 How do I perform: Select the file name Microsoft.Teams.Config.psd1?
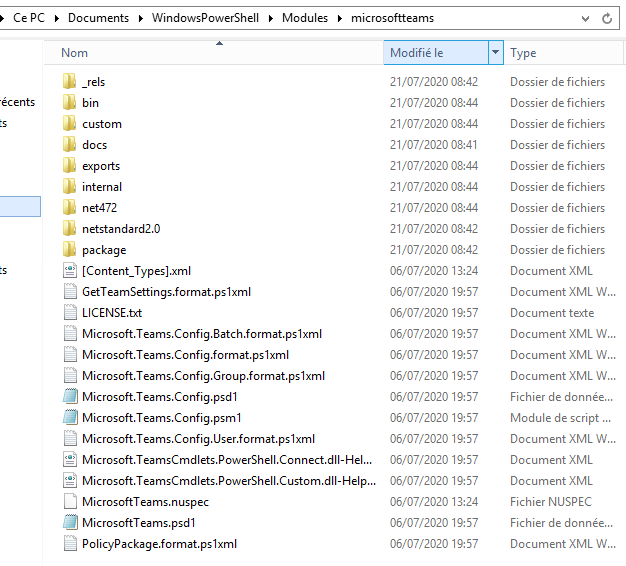tap(160, 397)
